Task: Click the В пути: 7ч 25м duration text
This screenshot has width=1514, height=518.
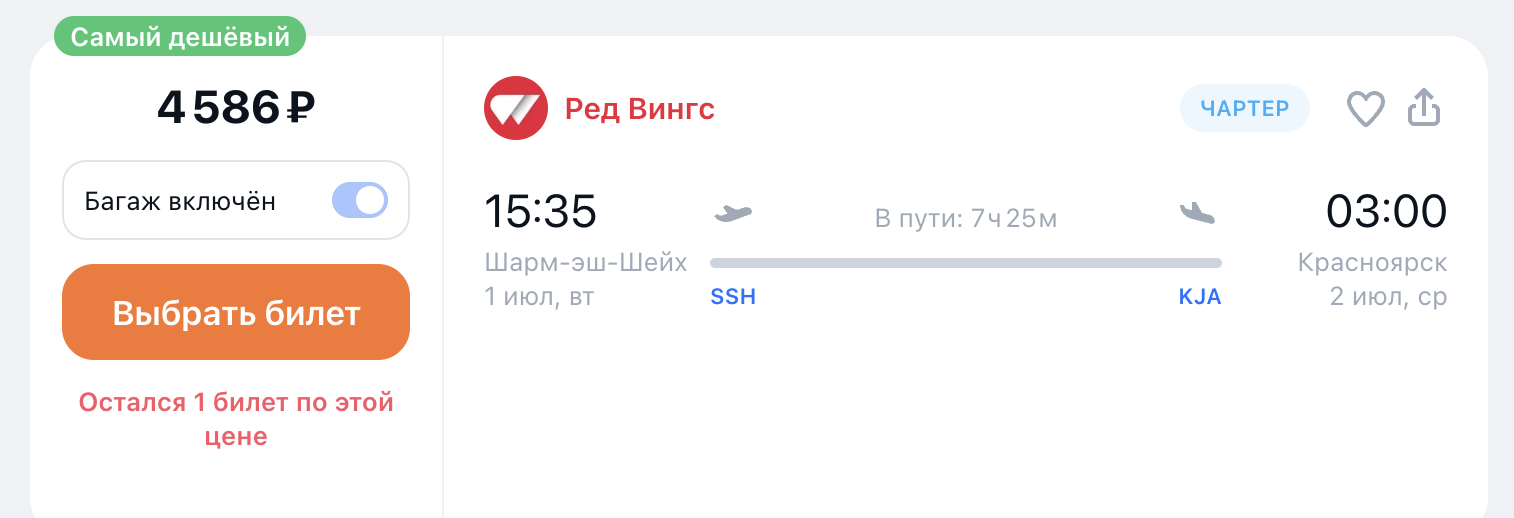Action: tap(966, 217)
